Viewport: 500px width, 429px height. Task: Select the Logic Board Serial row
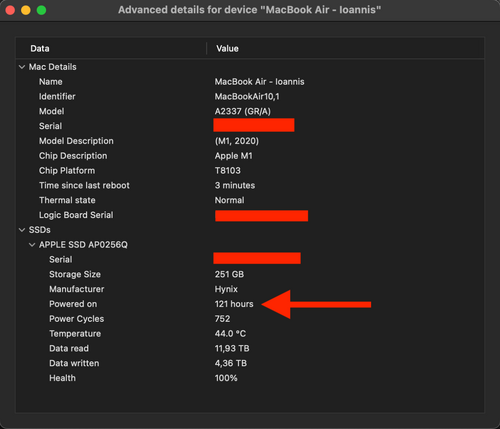250,215
